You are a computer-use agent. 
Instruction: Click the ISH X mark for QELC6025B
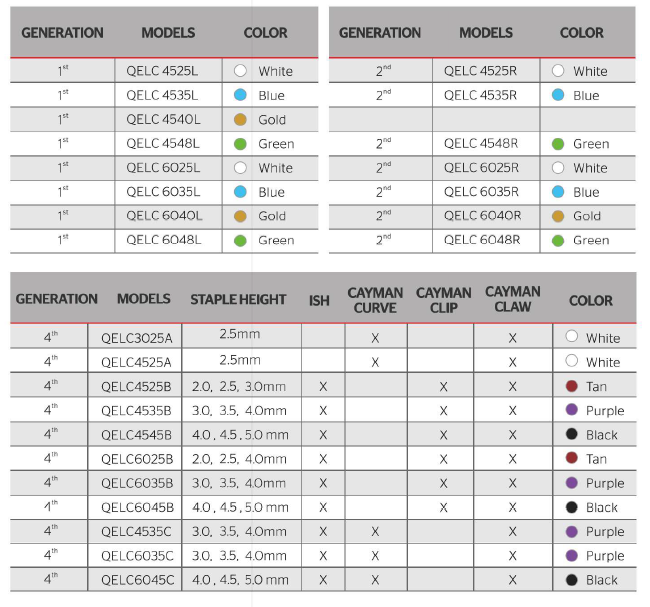(x=323, y=459)
